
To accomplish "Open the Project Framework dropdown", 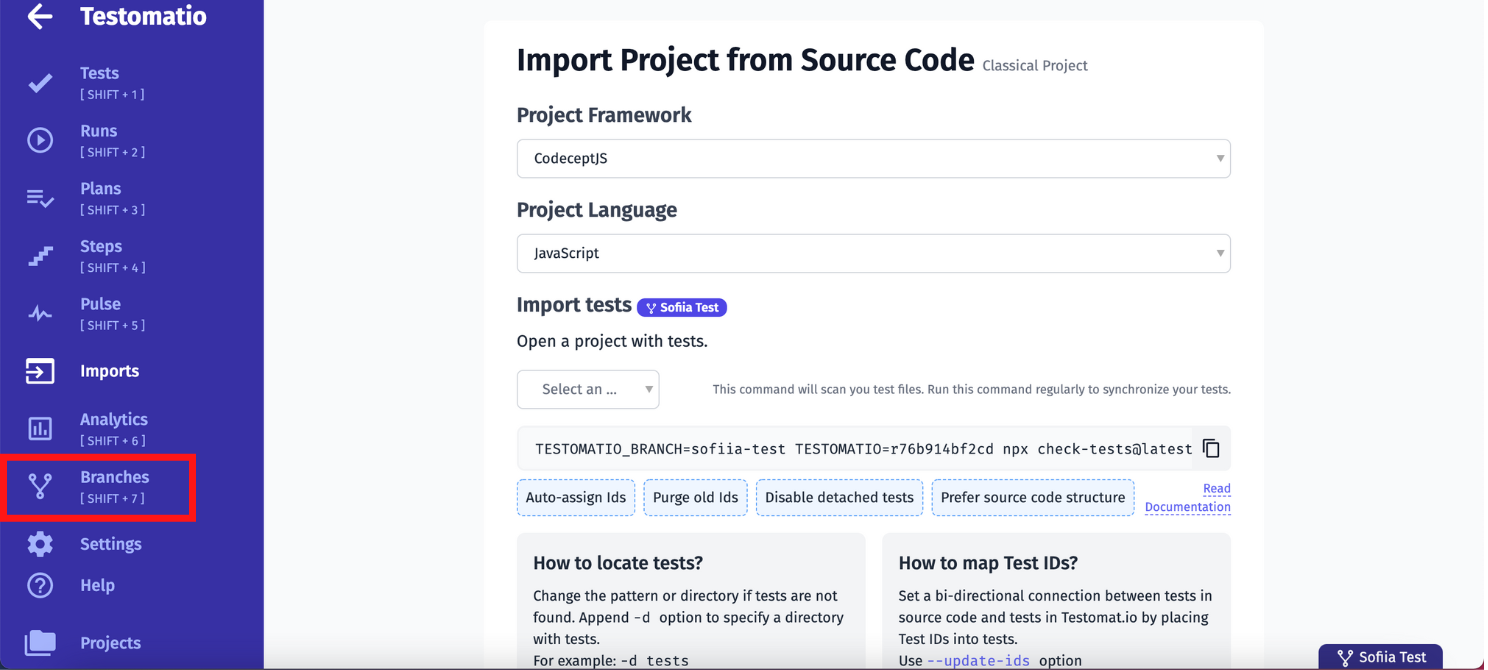I will pyautogui.click(x=872, y=158).
